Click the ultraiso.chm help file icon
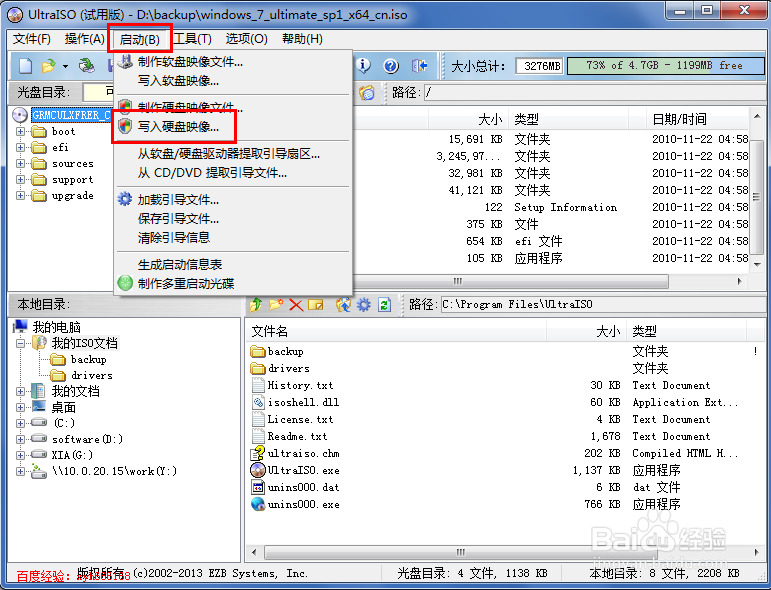This screenshot has width=771, height=590. point(258,453)
